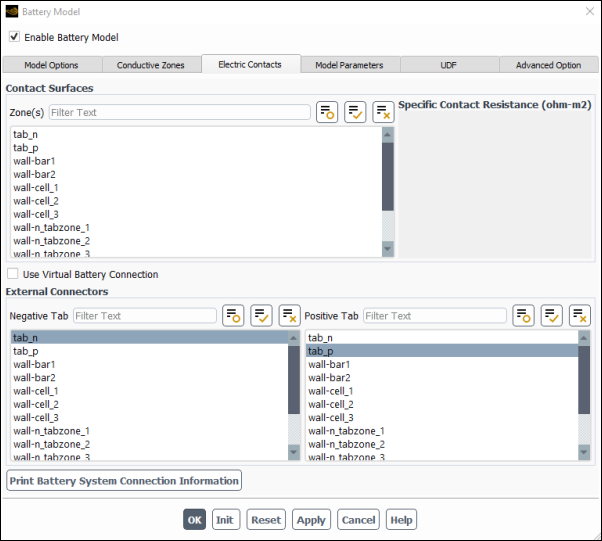Click Positive Tab toggle tree view icon
The height and width of the screenshot is (541, 602).
point(523,316)
